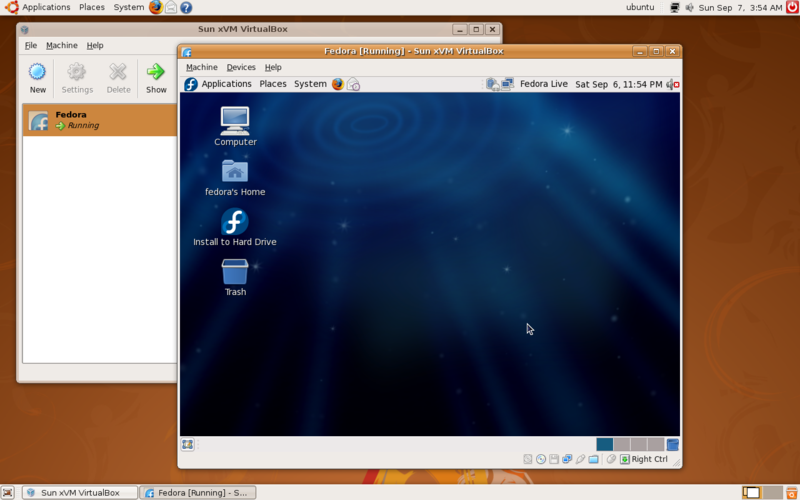
Task: Open the Trash icon on Fedora desktop
Action: click(235, 278)
